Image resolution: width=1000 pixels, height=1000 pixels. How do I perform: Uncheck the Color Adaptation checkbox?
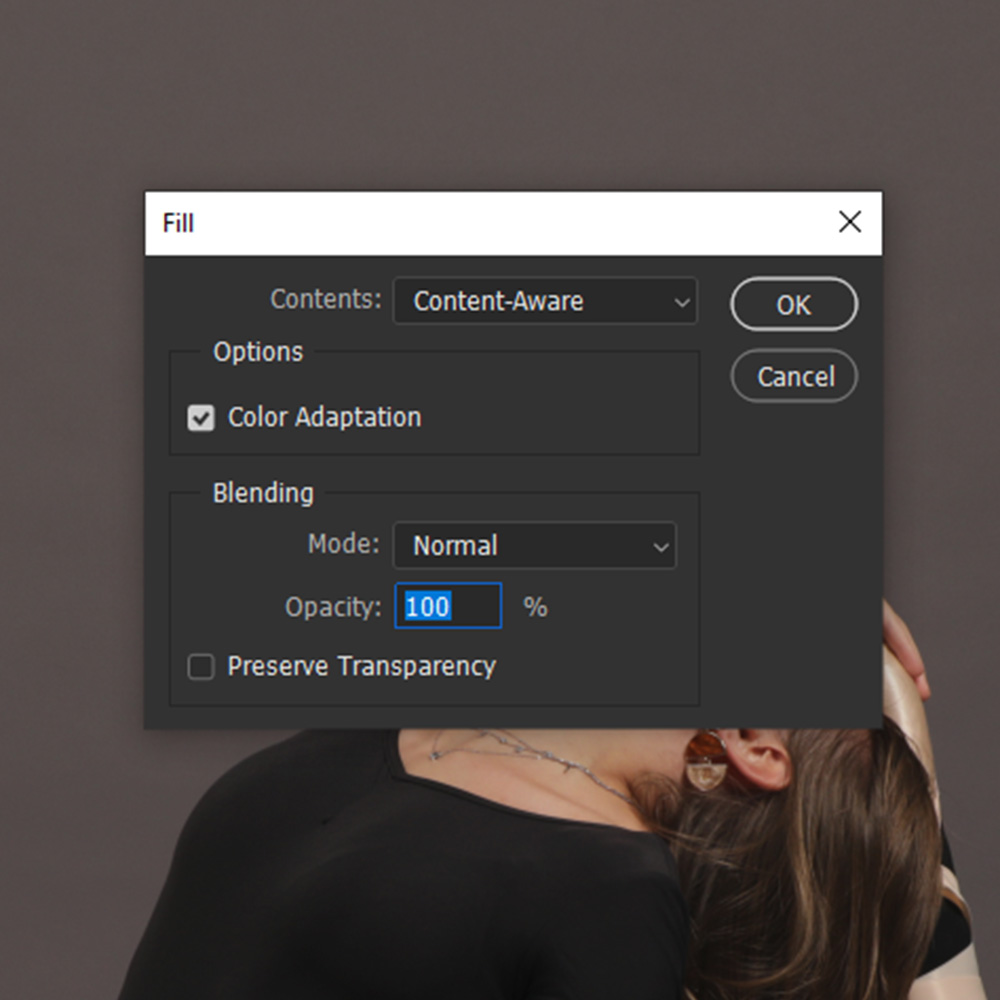point(201,418)
